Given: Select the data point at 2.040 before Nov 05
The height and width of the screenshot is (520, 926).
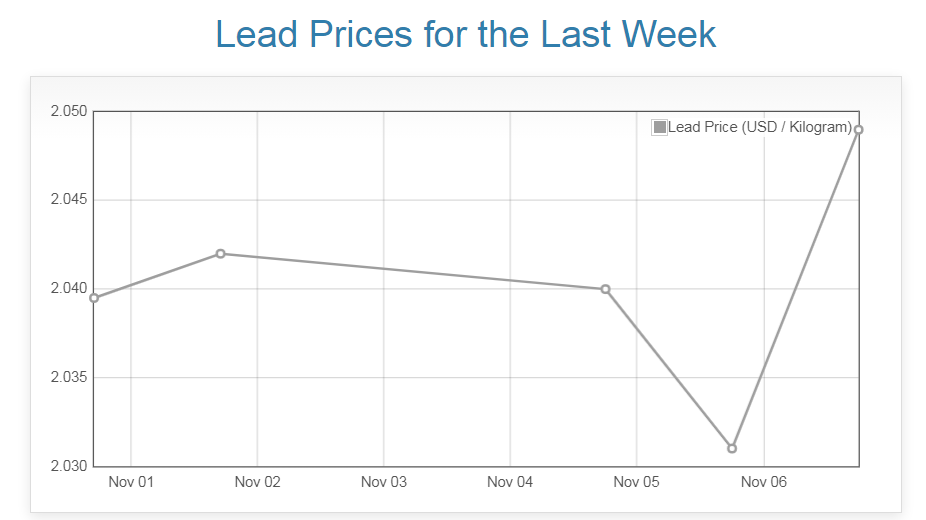Looking at the screenshot, I should click(x=605, y=289).
